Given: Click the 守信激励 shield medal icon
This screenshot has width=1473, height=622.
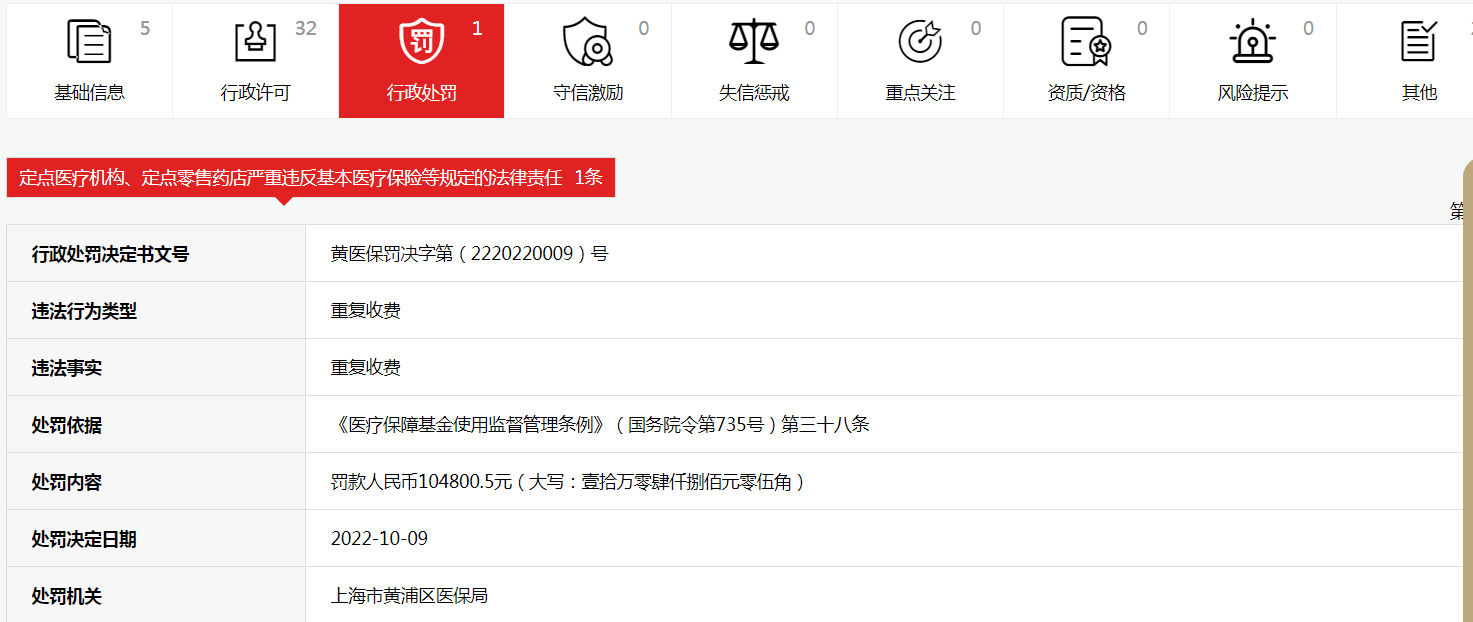Looking at the screenshot, I should click(587, 42).
